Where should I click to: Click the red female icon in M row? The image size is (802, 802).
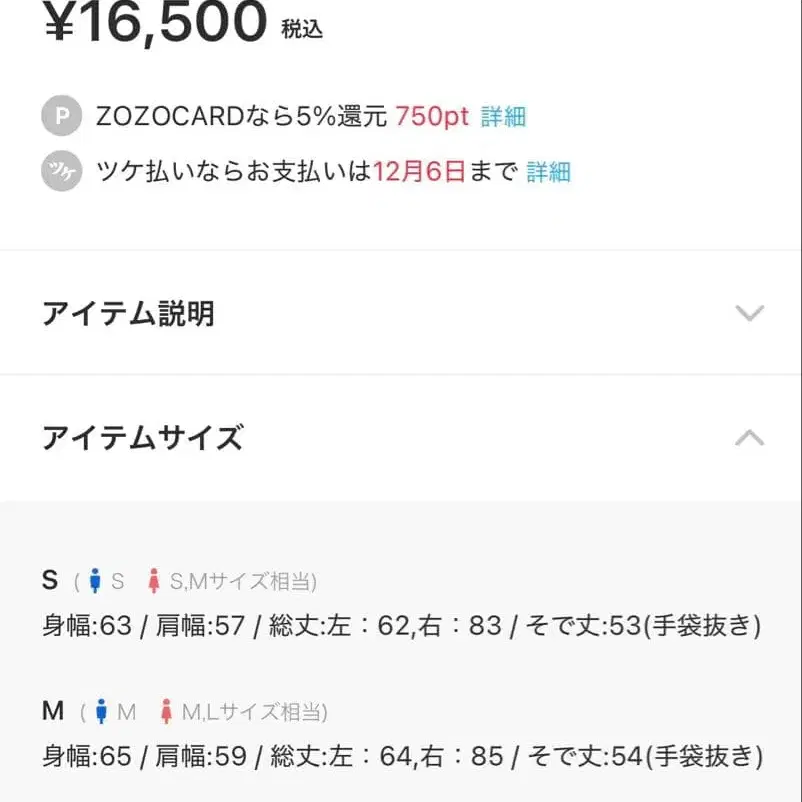click(x=166, y=712)
